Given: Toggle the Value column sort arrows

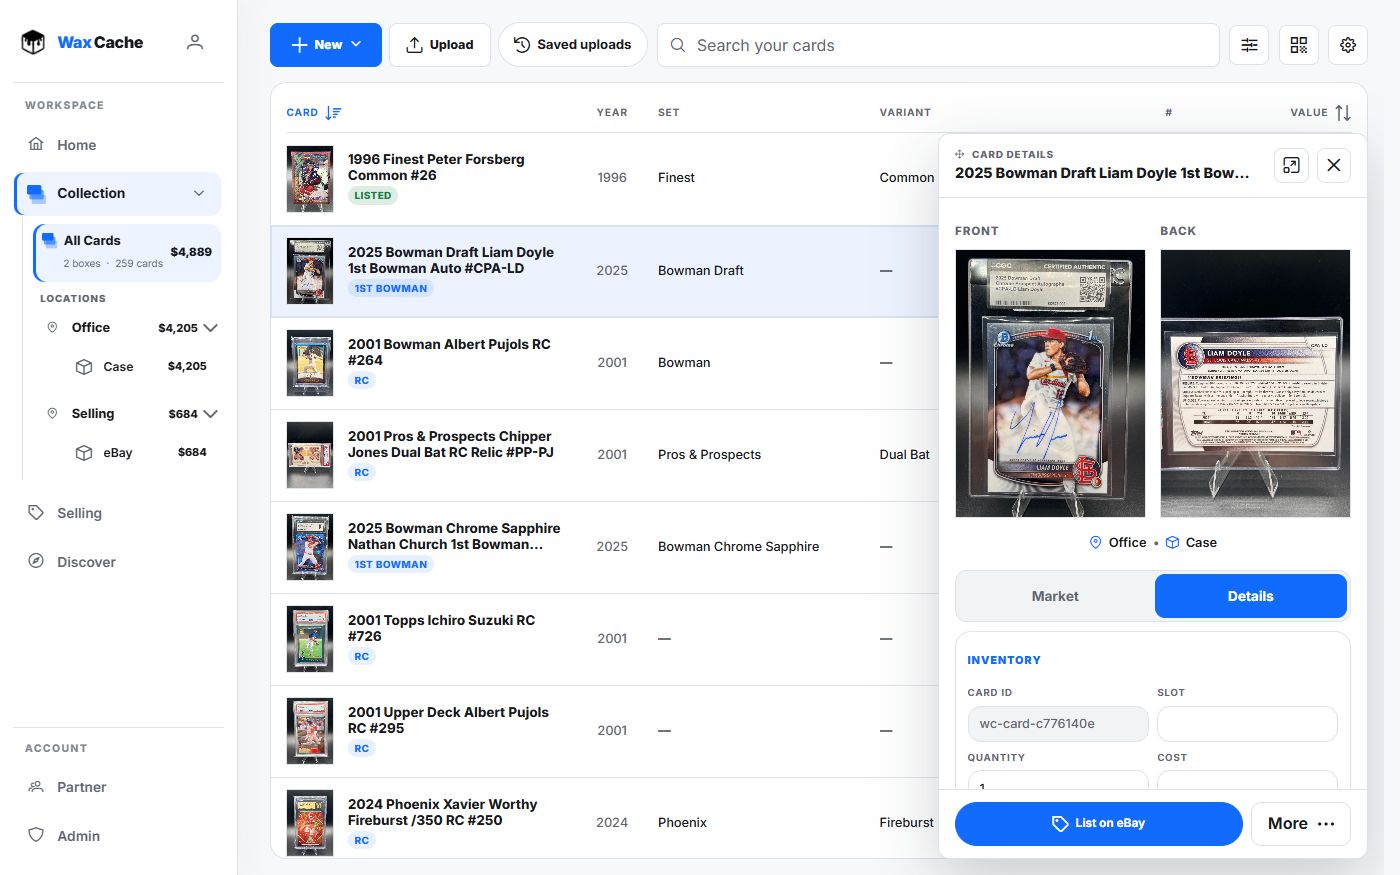Looking at the screenshot, I should pos(1343,113).
